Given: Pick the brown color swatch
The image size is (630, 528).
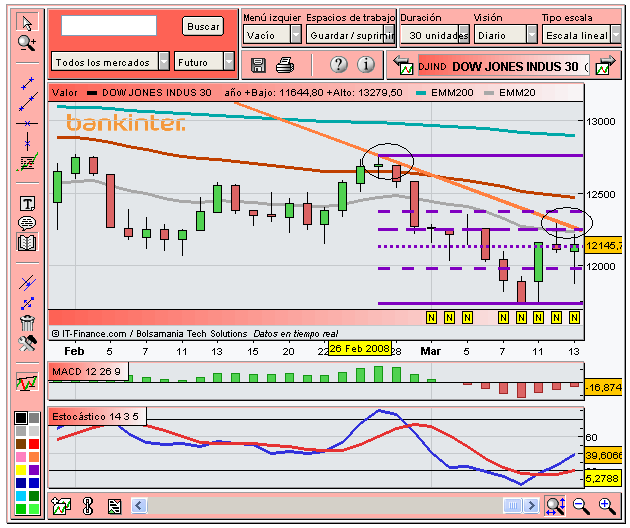Looking at the screenshot, I should 21,444.
